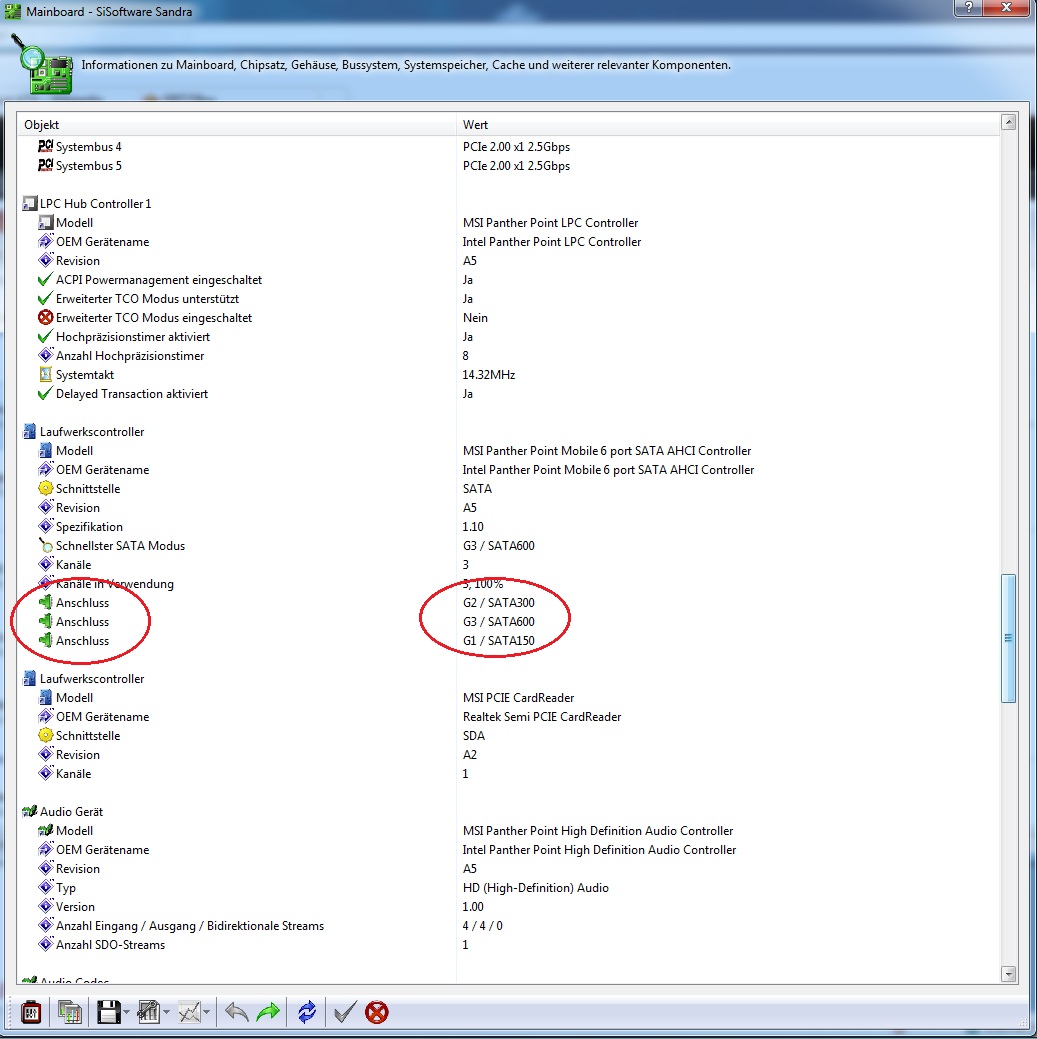1037x1039 pixels.
Task: Click the PCI icon beside Systembus 4
Action: [45, 146]
